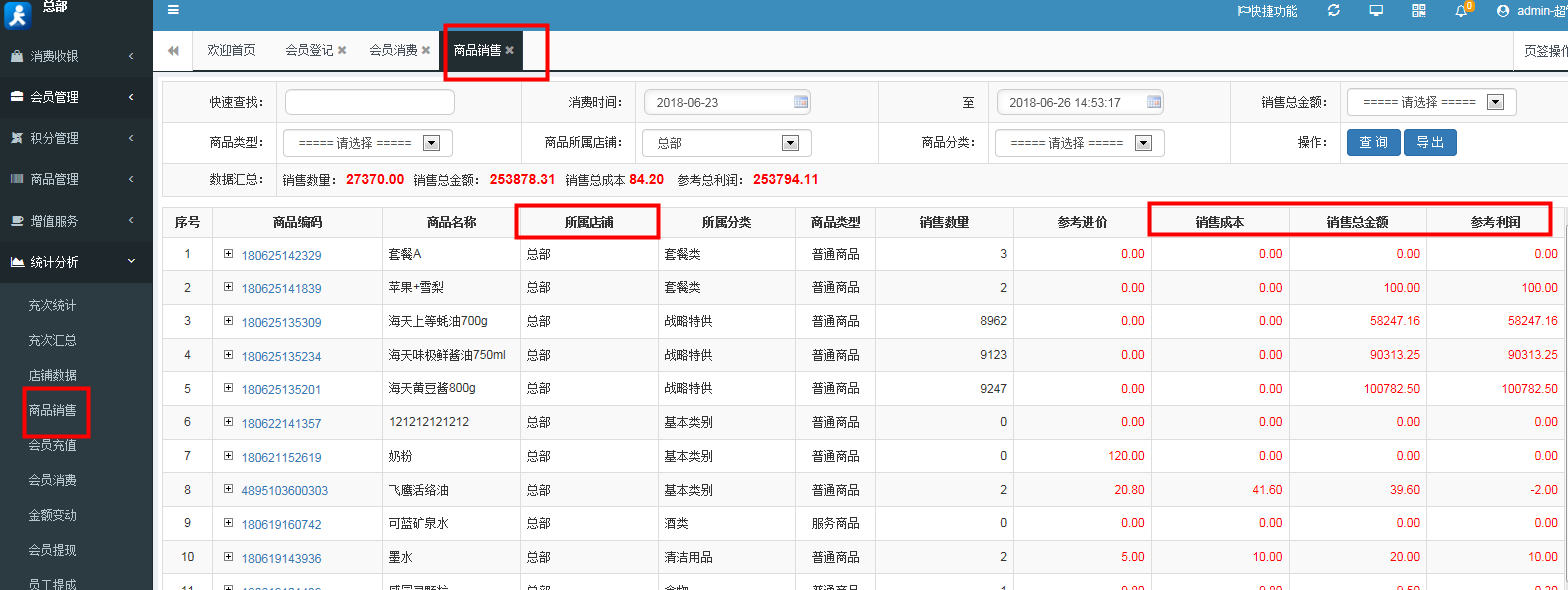
Task: Toggle the hamburger sidebar menu icon
Action: click(173, 10)
